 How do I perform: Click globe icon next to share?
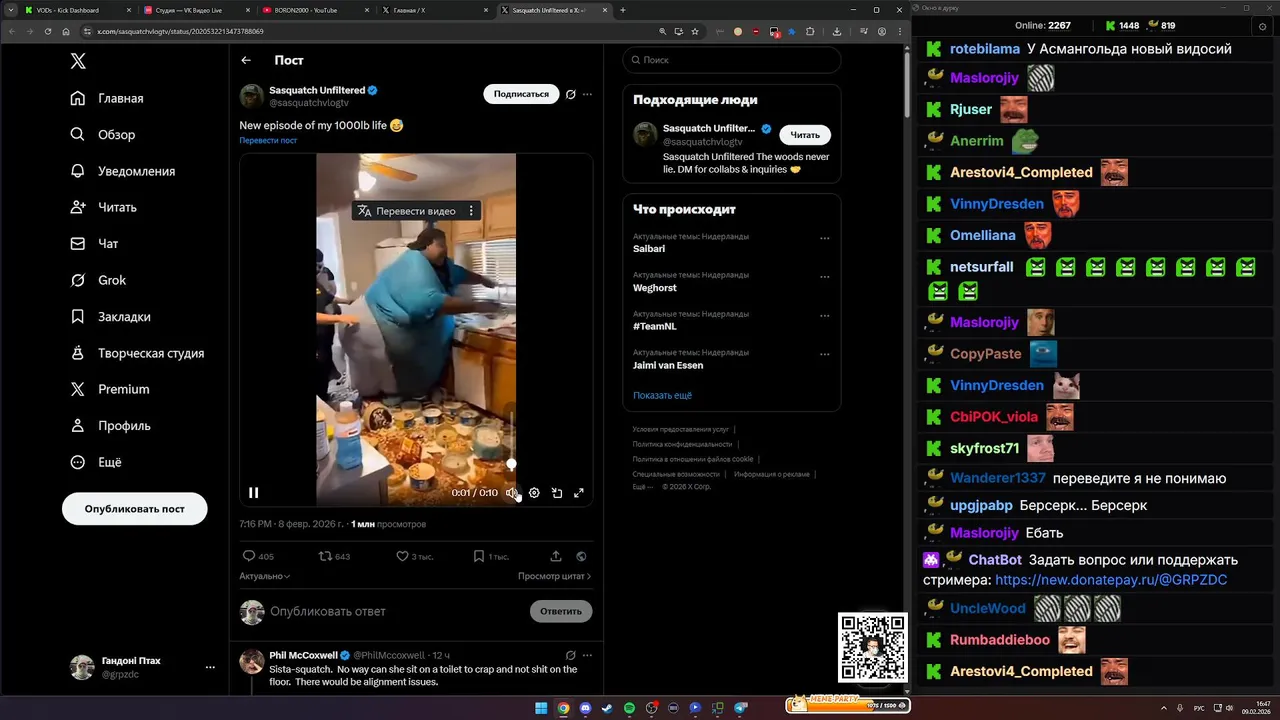click(581, 556)
